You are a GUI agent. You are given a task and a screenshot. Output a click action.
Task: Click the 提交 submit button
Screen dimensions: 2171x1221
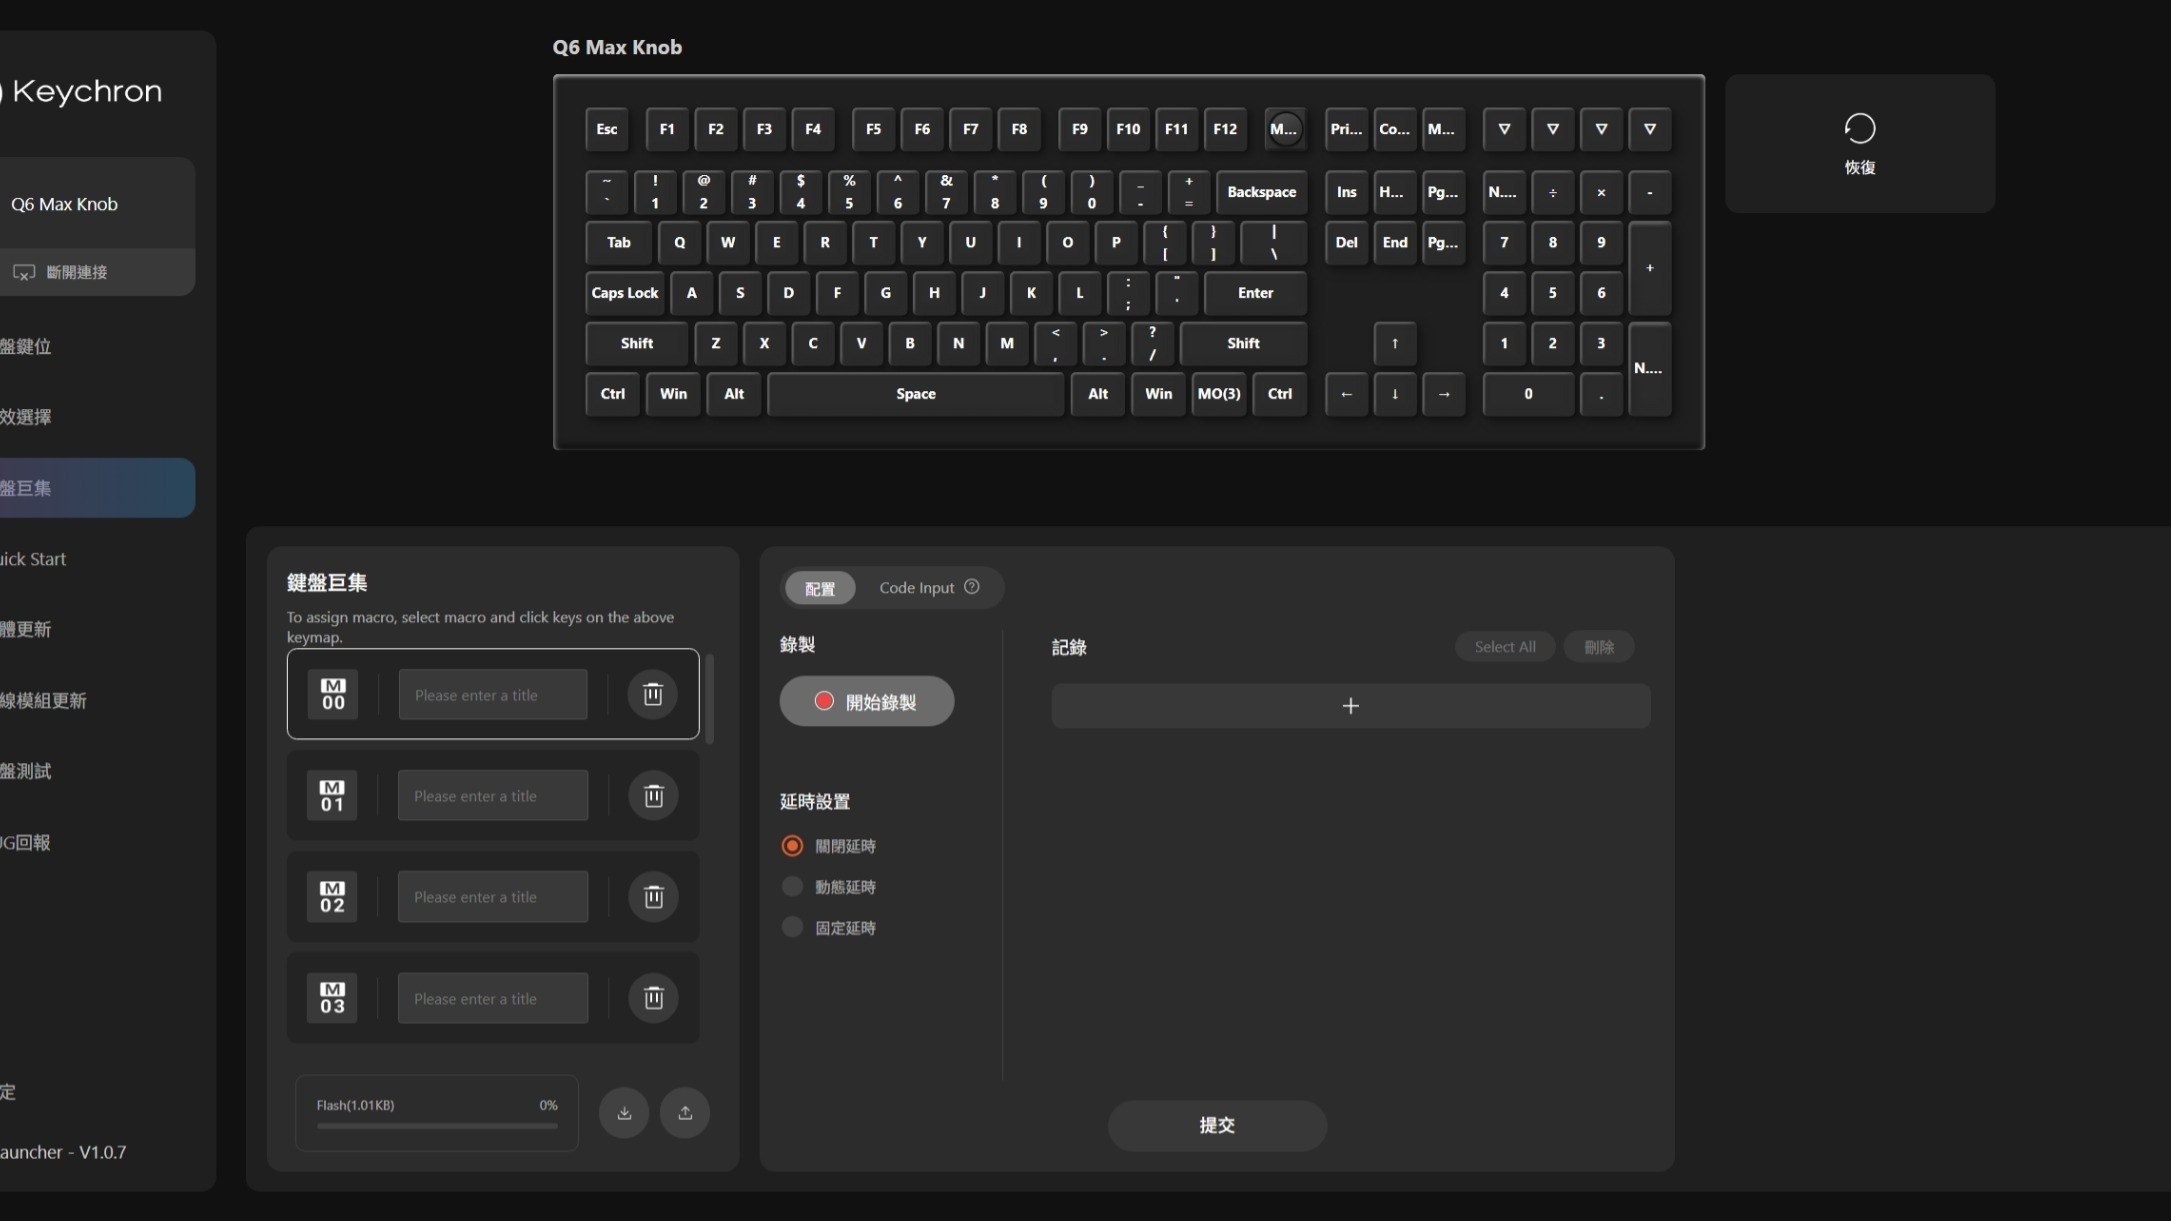pyautogui.click(x=1216, y=1126)
